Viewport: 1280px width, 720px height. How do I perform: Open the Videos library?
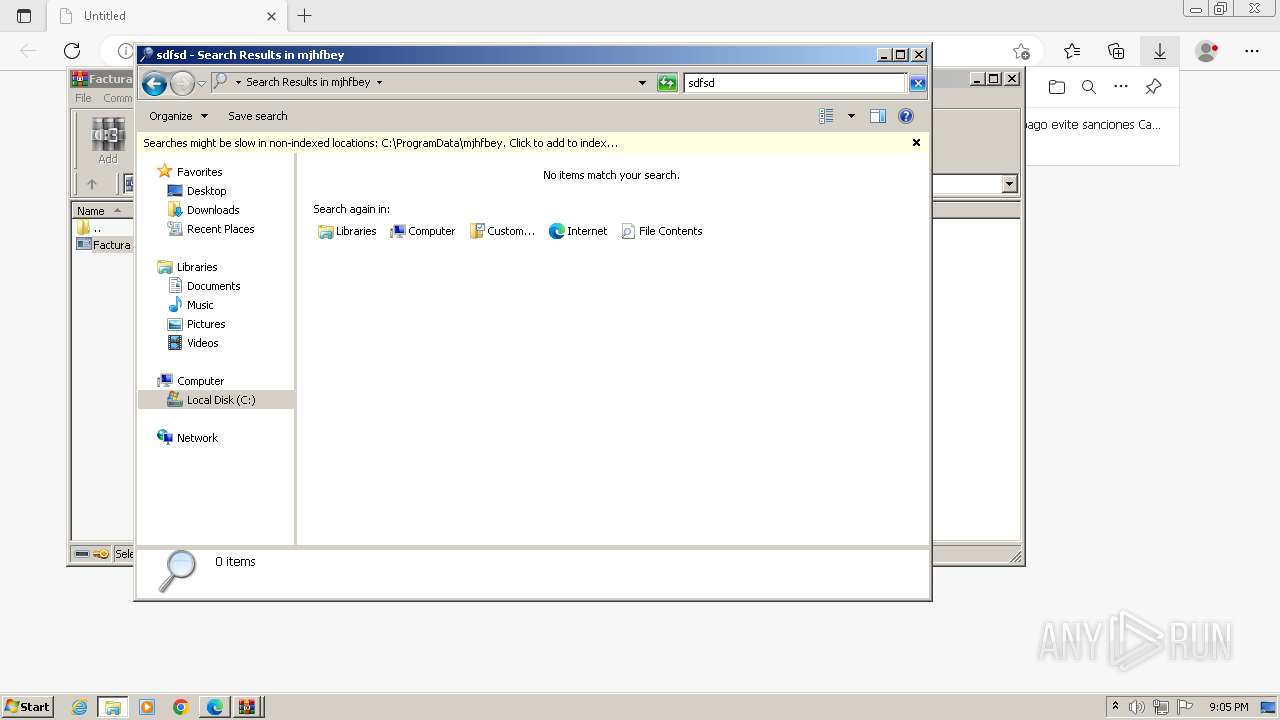coord(193,343)
